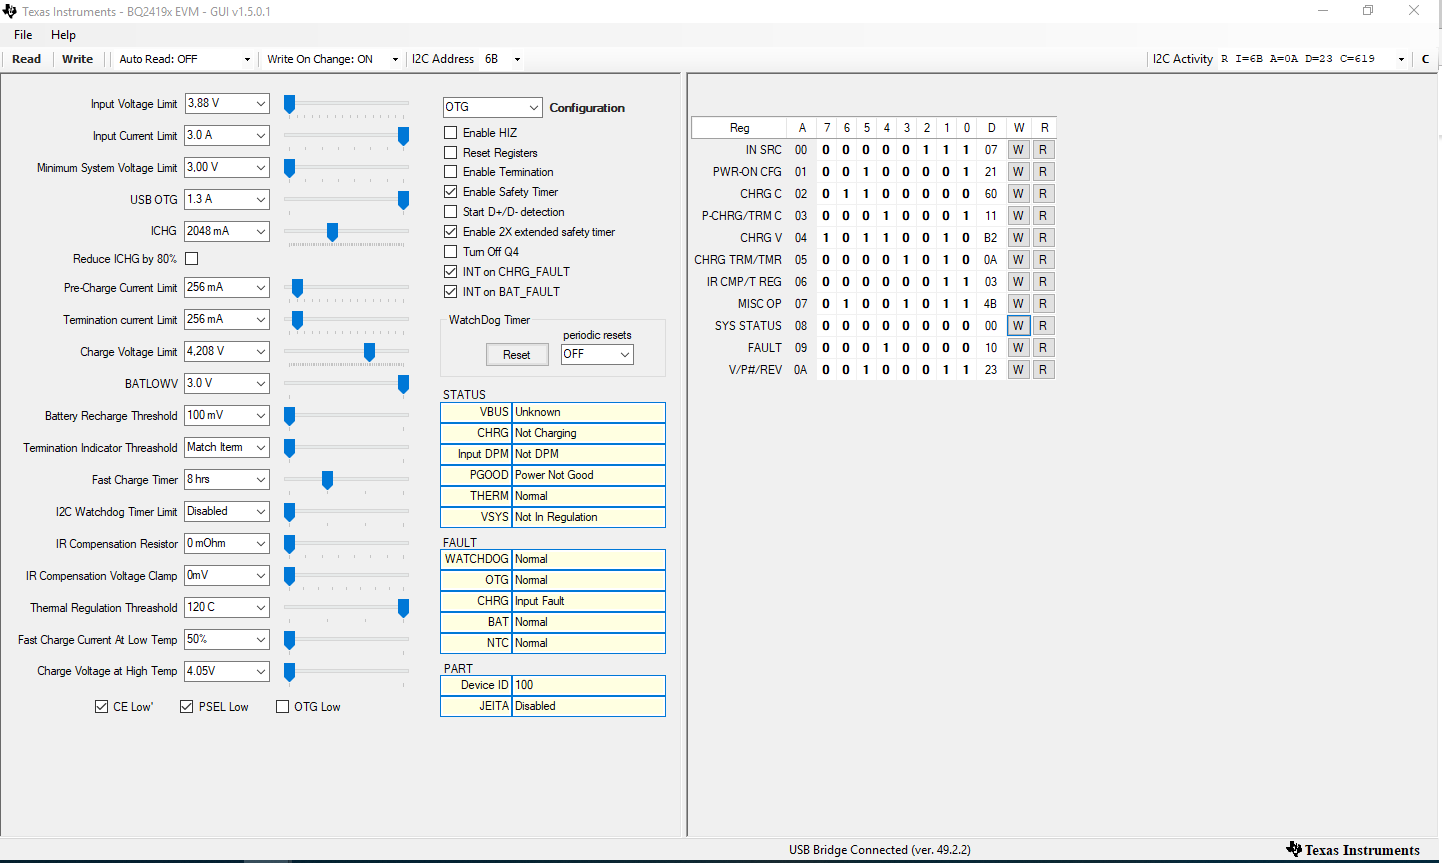Click the CHRG fault value Input Fault
The width and height of the screenshot is (1442, 863).
588,601
